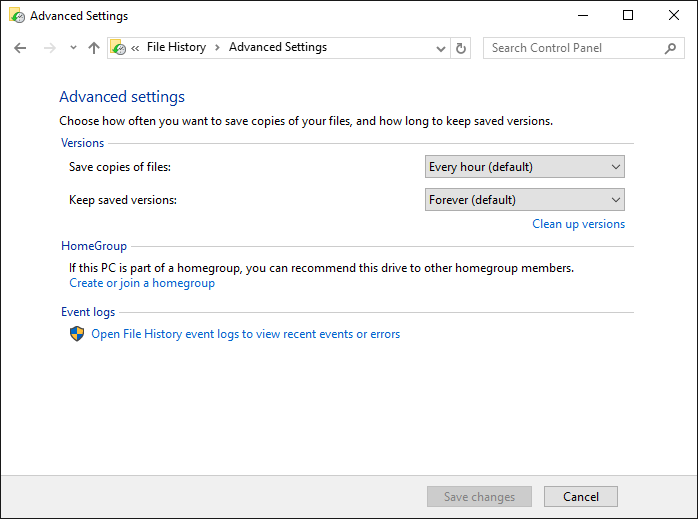Viewport: 698px width, 519px height.
Task: Click the Save changes button
Action: click(x=479, y=496)
